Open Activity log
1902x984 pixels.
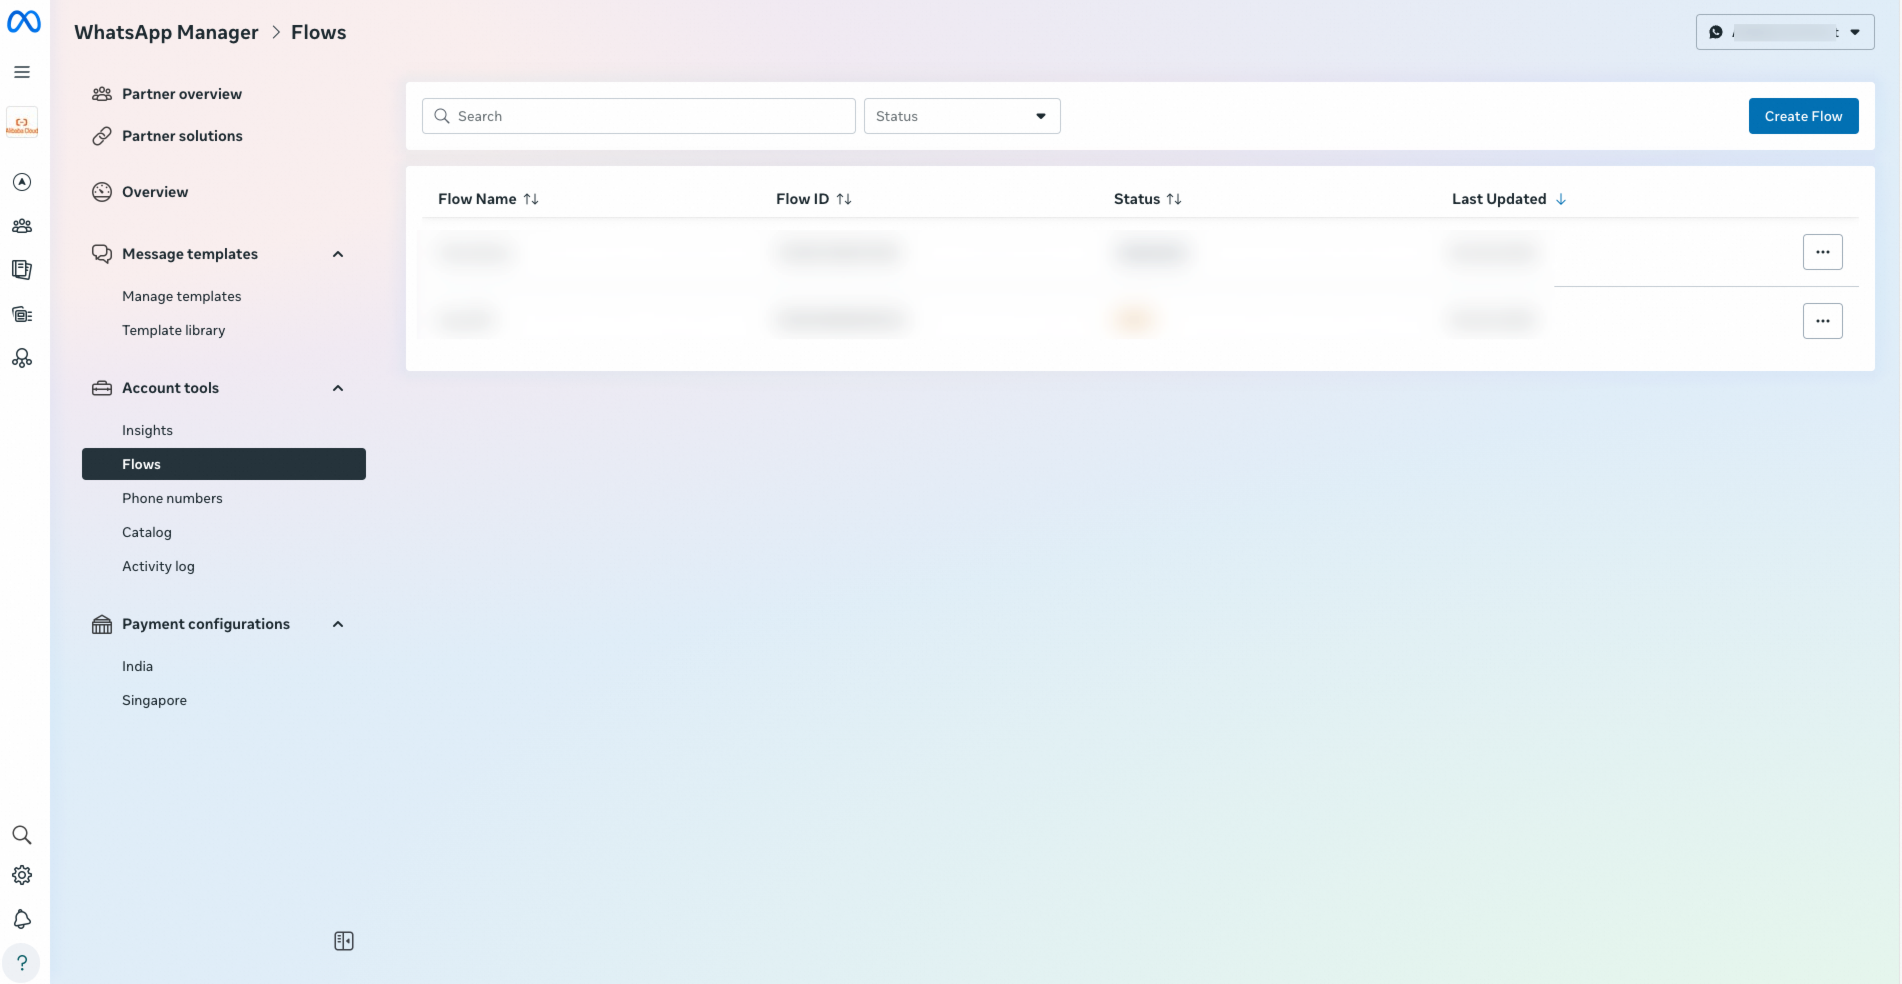pos(159,566)
